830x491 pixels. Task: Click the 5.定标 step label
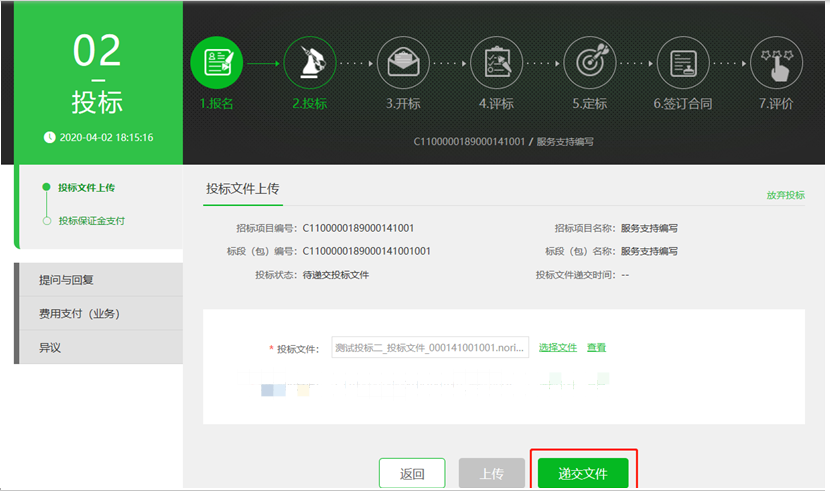point(590,104)
